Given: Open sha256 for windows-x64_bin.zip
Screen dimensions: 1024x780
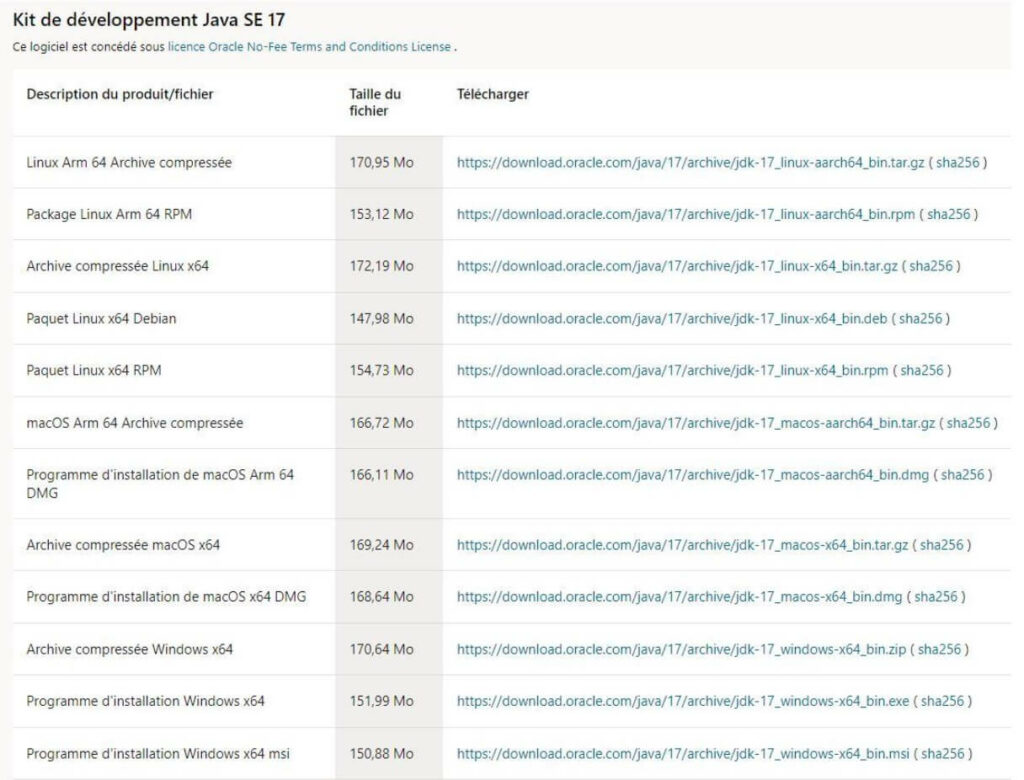Looking at the screenshot, I should pyautogui.click(x=939, y=649).
